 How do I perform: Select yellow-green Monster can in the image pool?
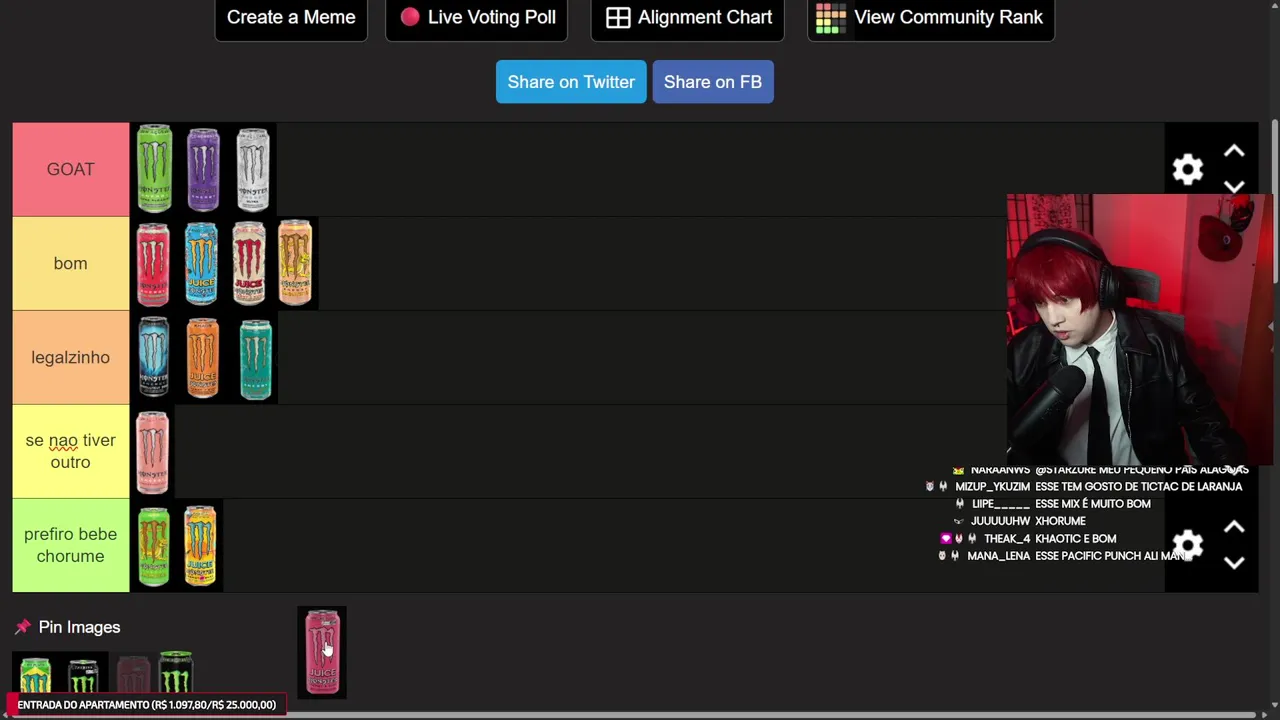tap(36, 675)
